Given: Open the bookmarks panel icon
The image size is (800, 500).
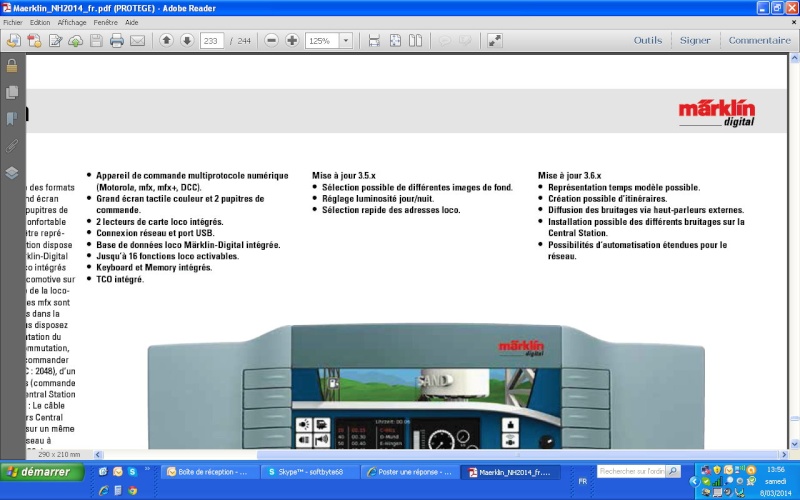Looking at the screenshot, I should [x=12, y=119].
